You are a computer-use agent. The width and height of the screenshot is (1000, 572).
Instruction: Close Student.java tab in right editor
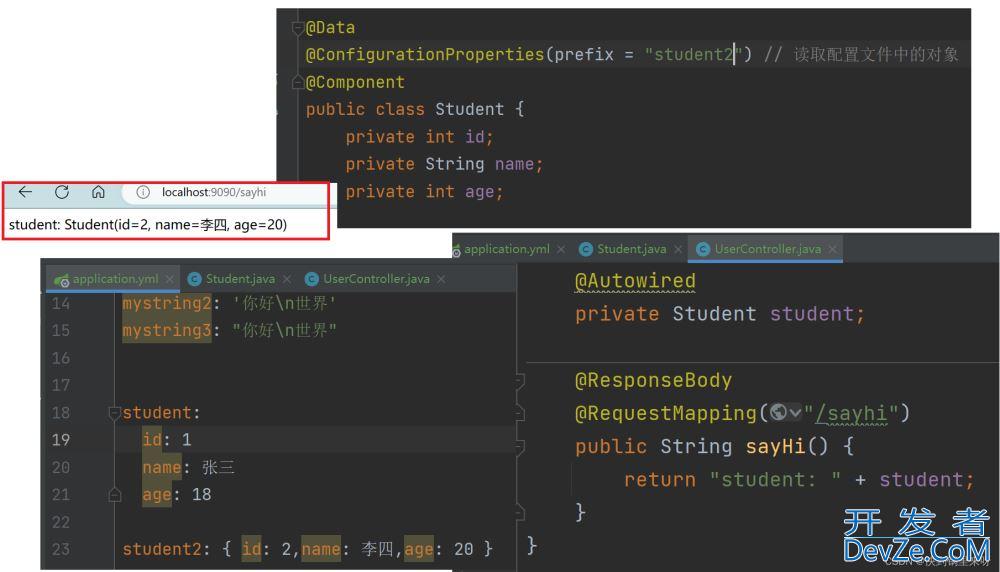(678, 249)
